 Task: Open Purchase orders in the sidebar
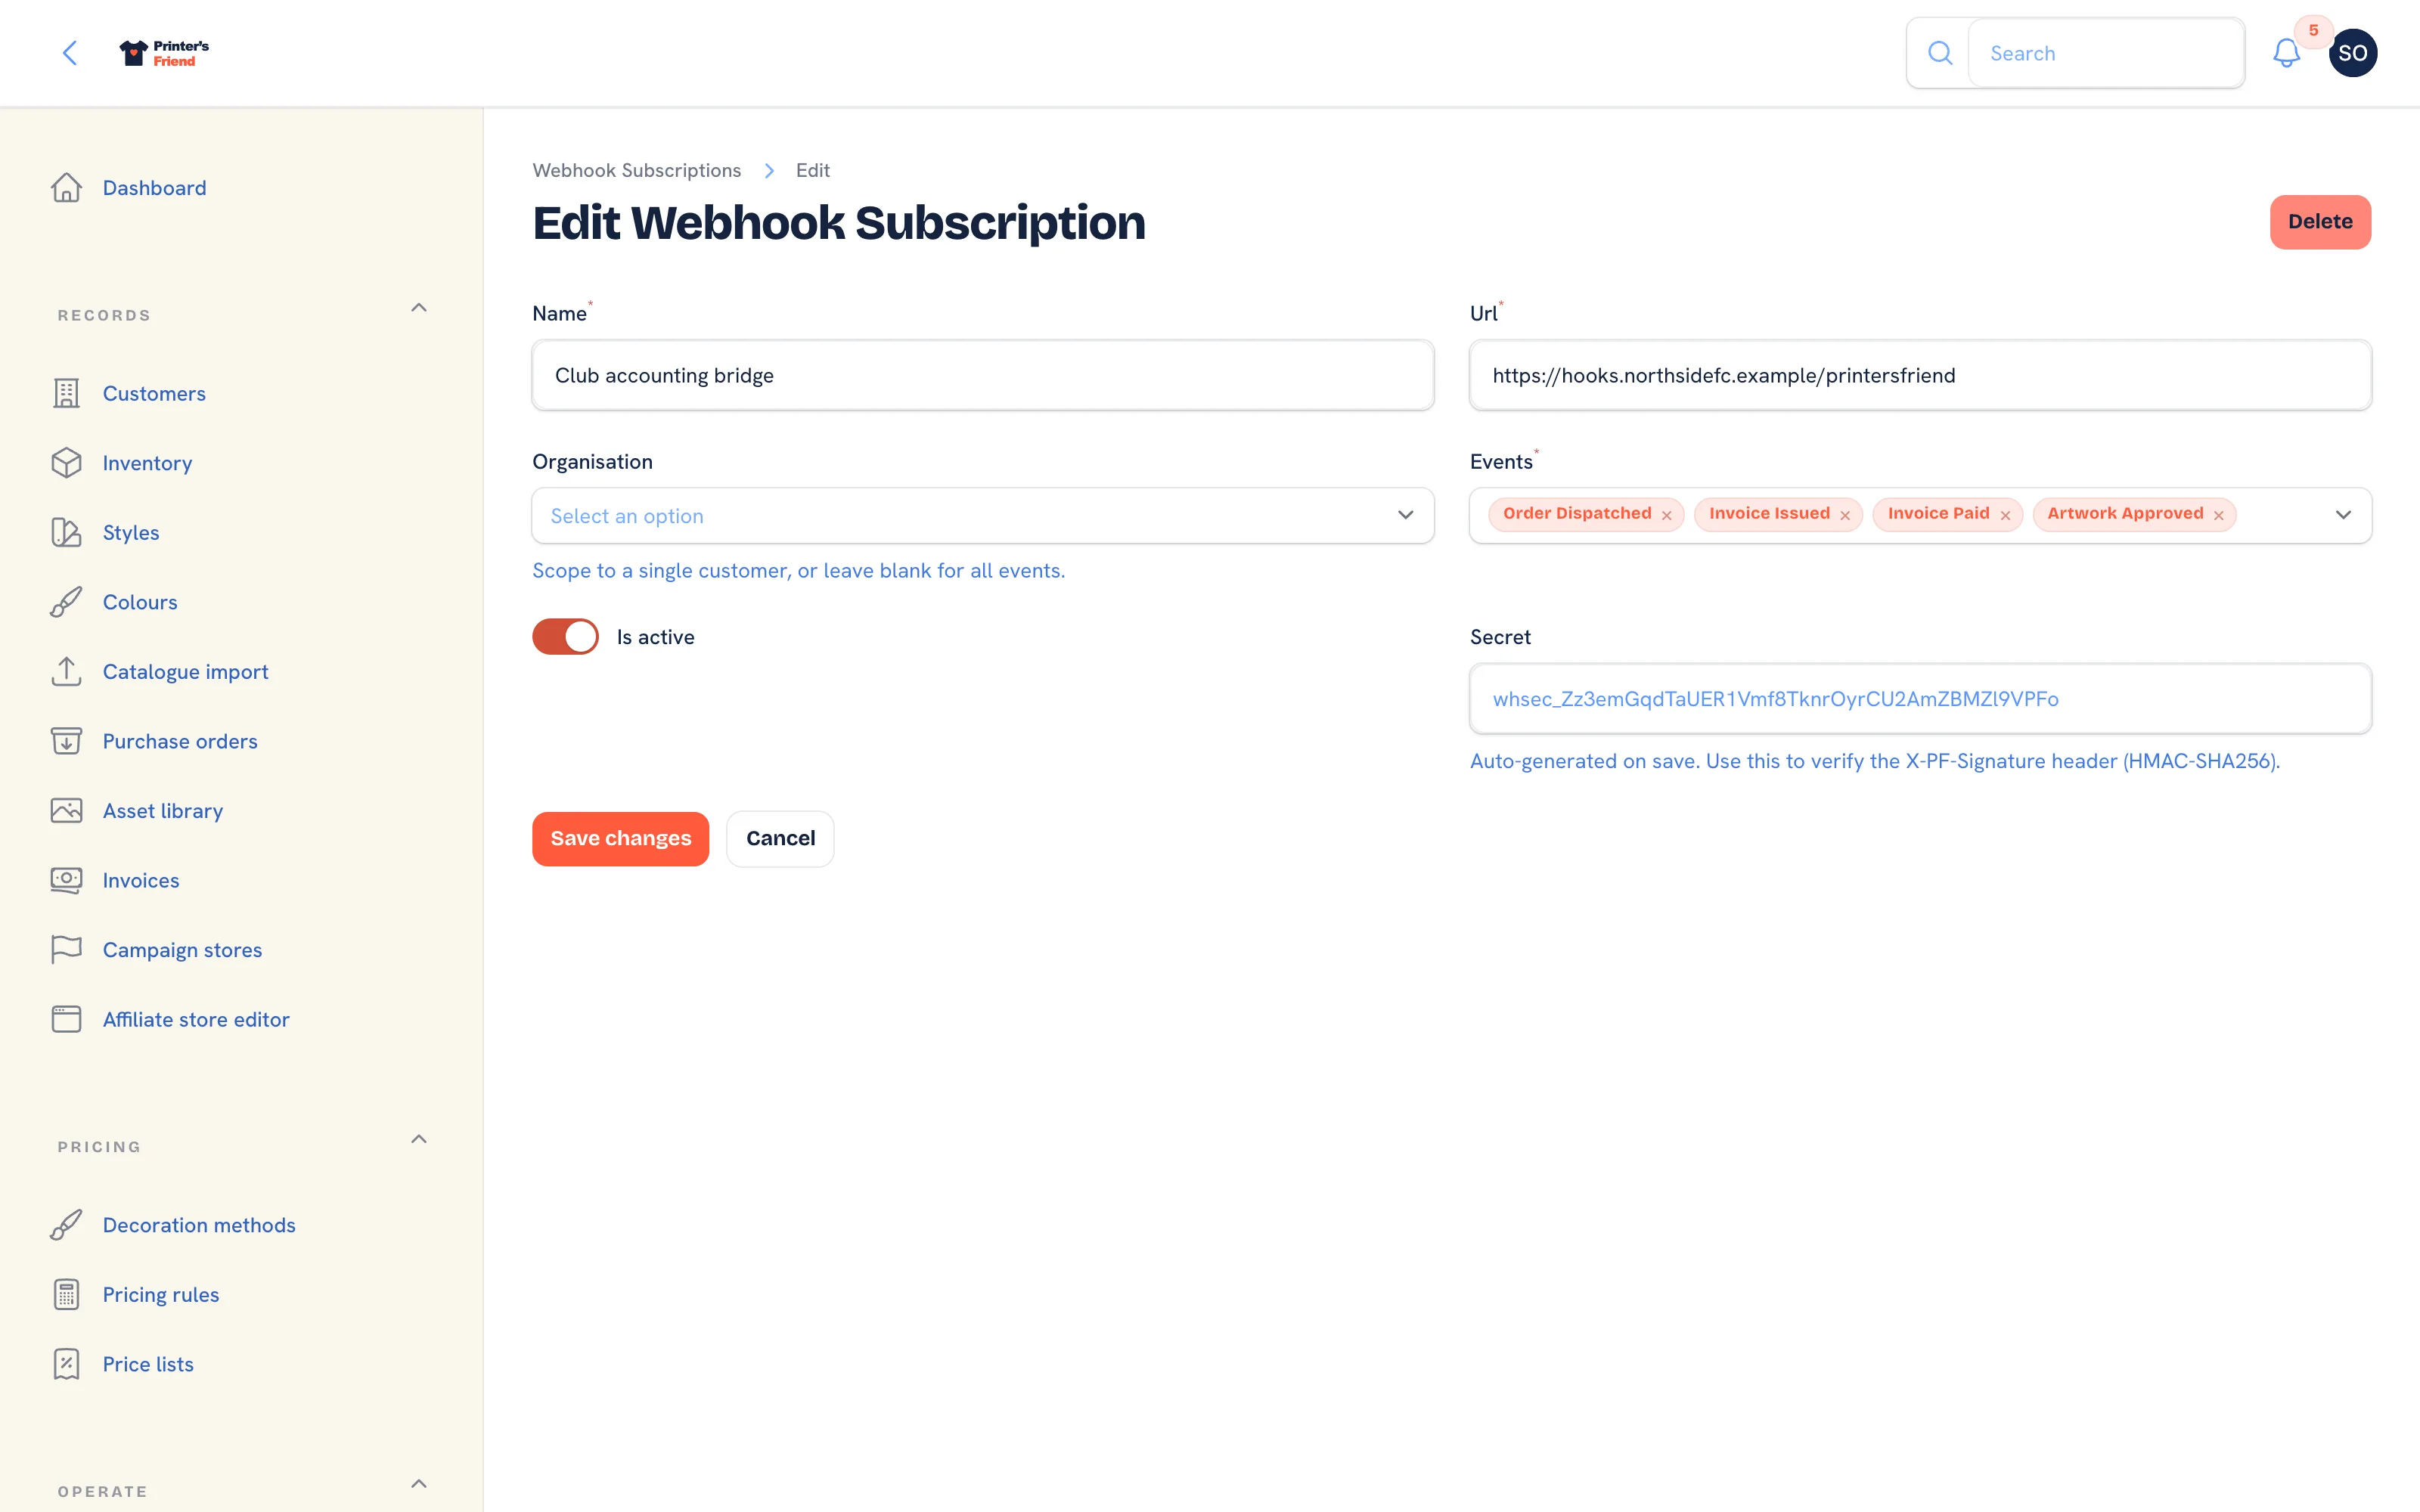180,741
